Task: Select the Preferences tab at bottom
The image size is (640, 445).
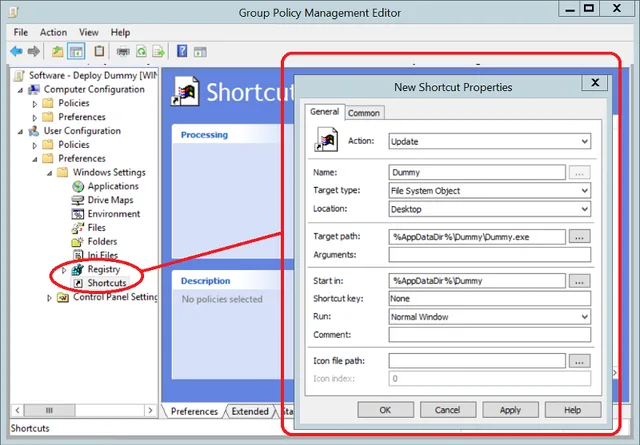Action: tap(194, 411)
